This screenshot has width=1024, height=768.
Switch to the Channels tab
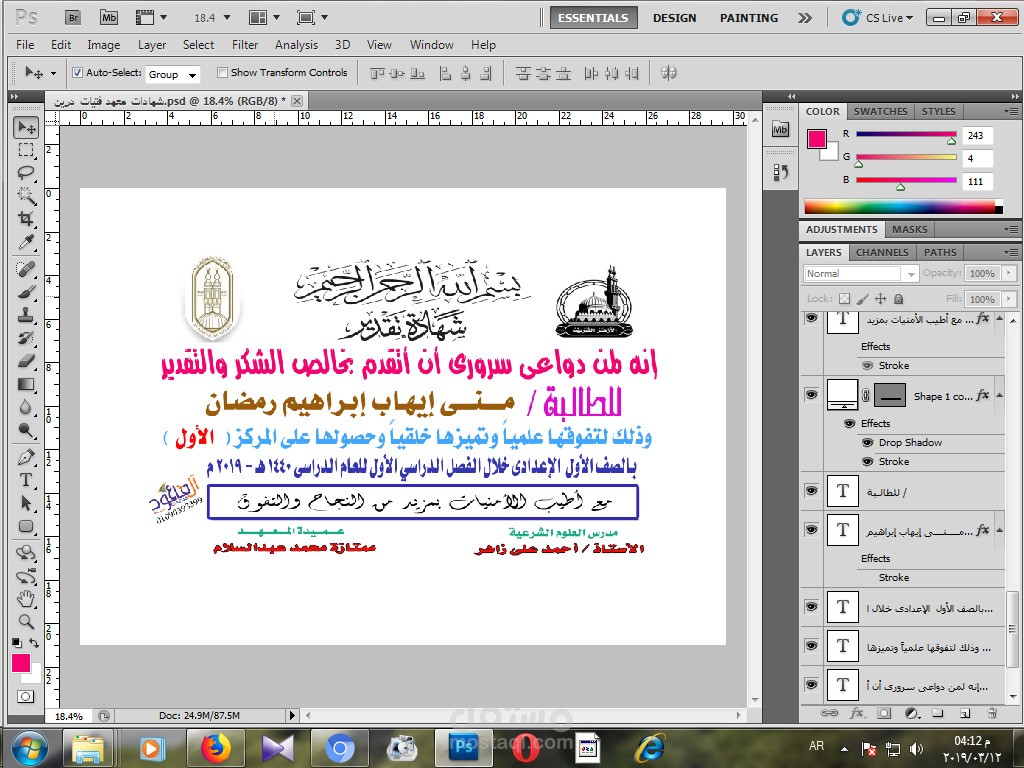(x=881, y=252)
